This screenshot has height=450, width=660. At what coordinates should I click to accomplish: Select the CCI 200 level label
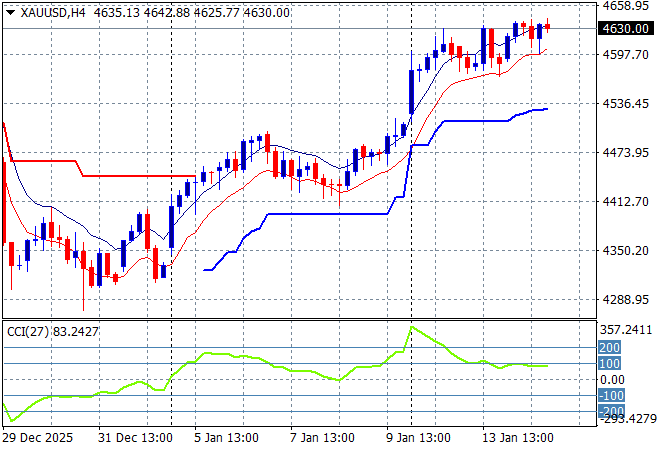[x=609, y=348]
